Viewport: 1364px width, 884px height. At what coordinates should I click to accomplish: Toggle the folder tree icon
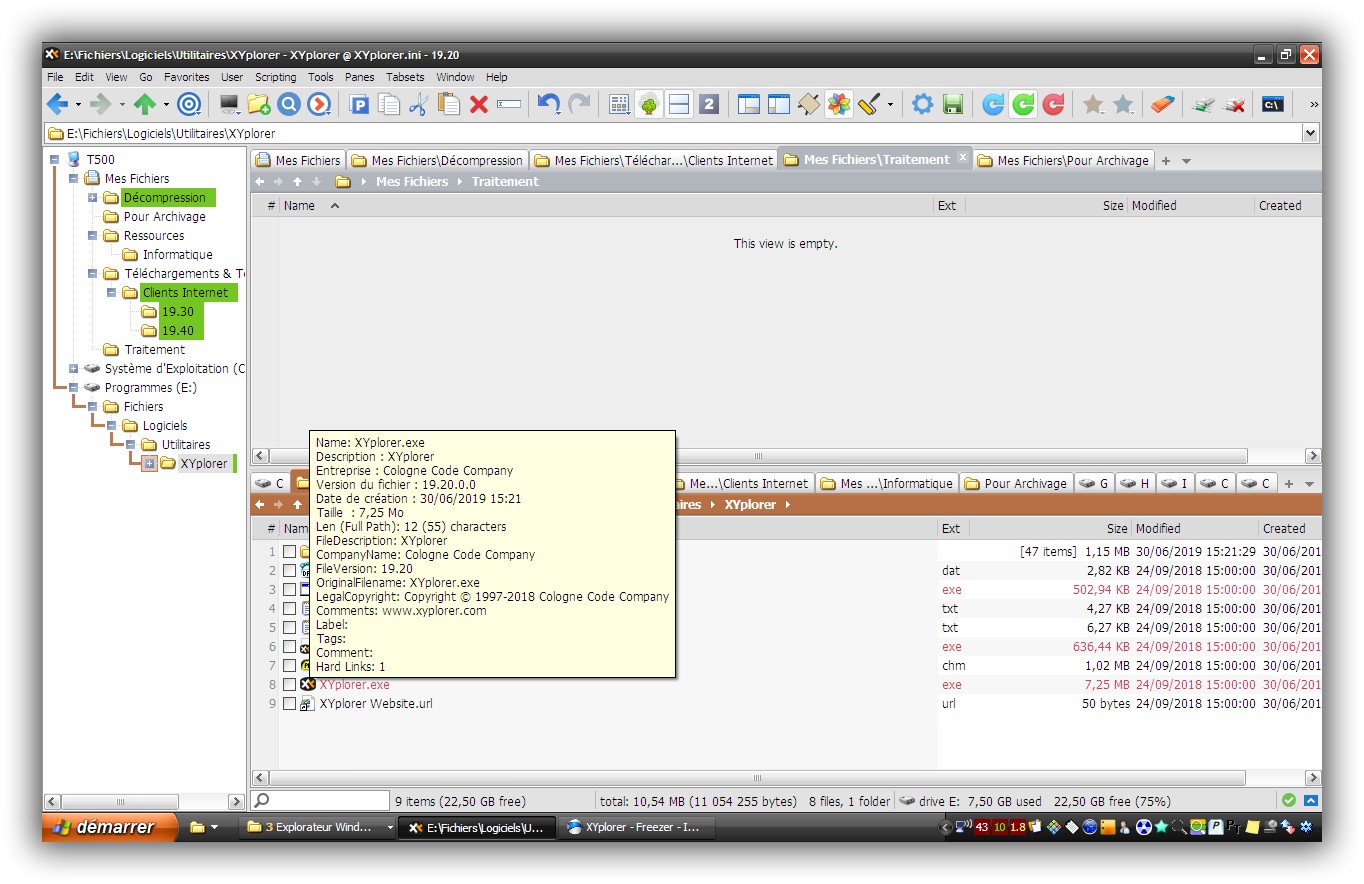(649, 103)
